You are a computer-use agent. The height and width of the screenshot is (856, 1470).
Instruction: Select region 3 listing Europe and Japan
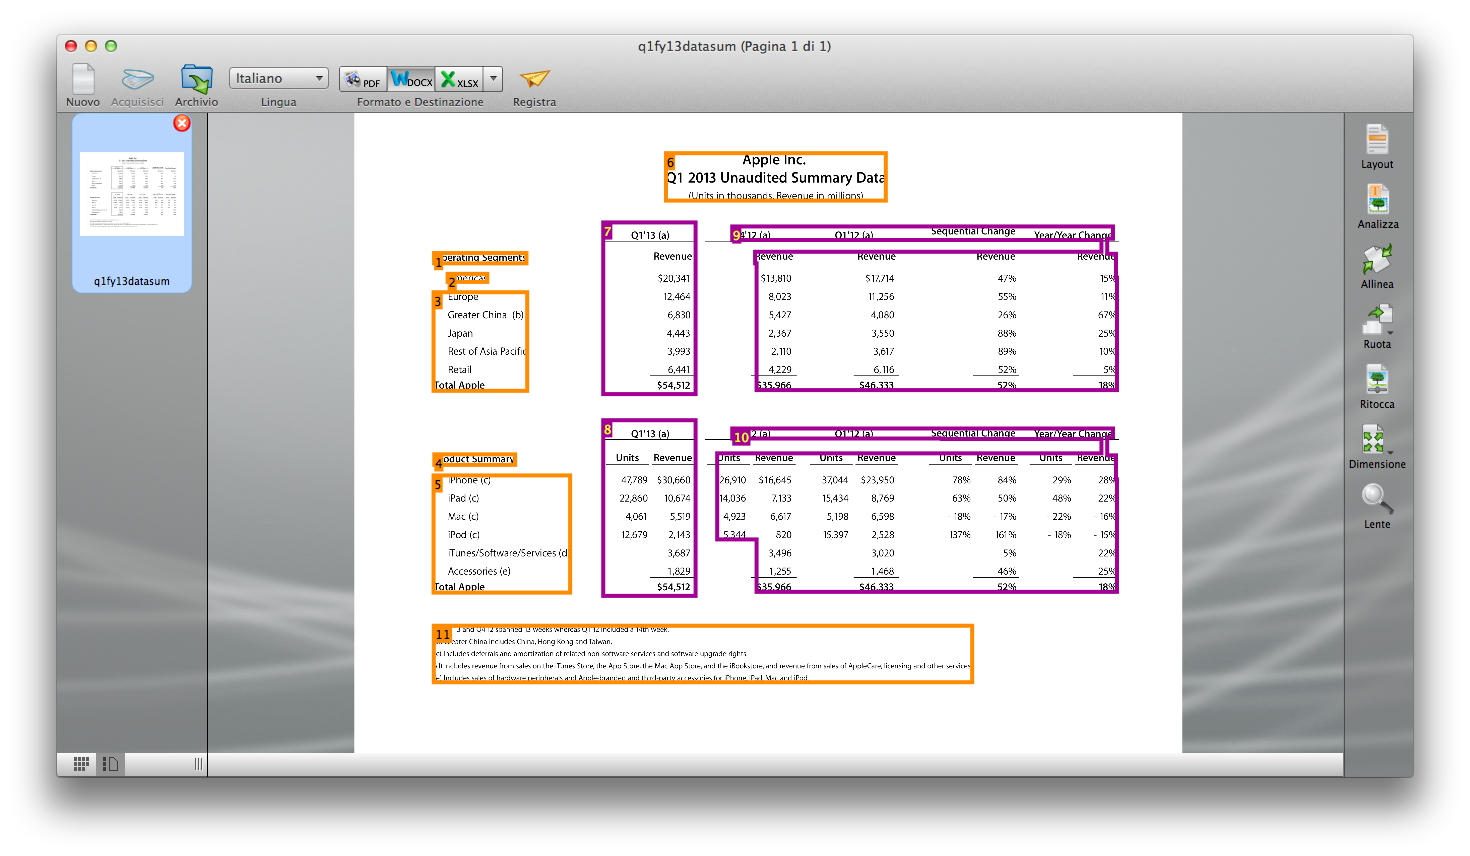click(480, 342)
